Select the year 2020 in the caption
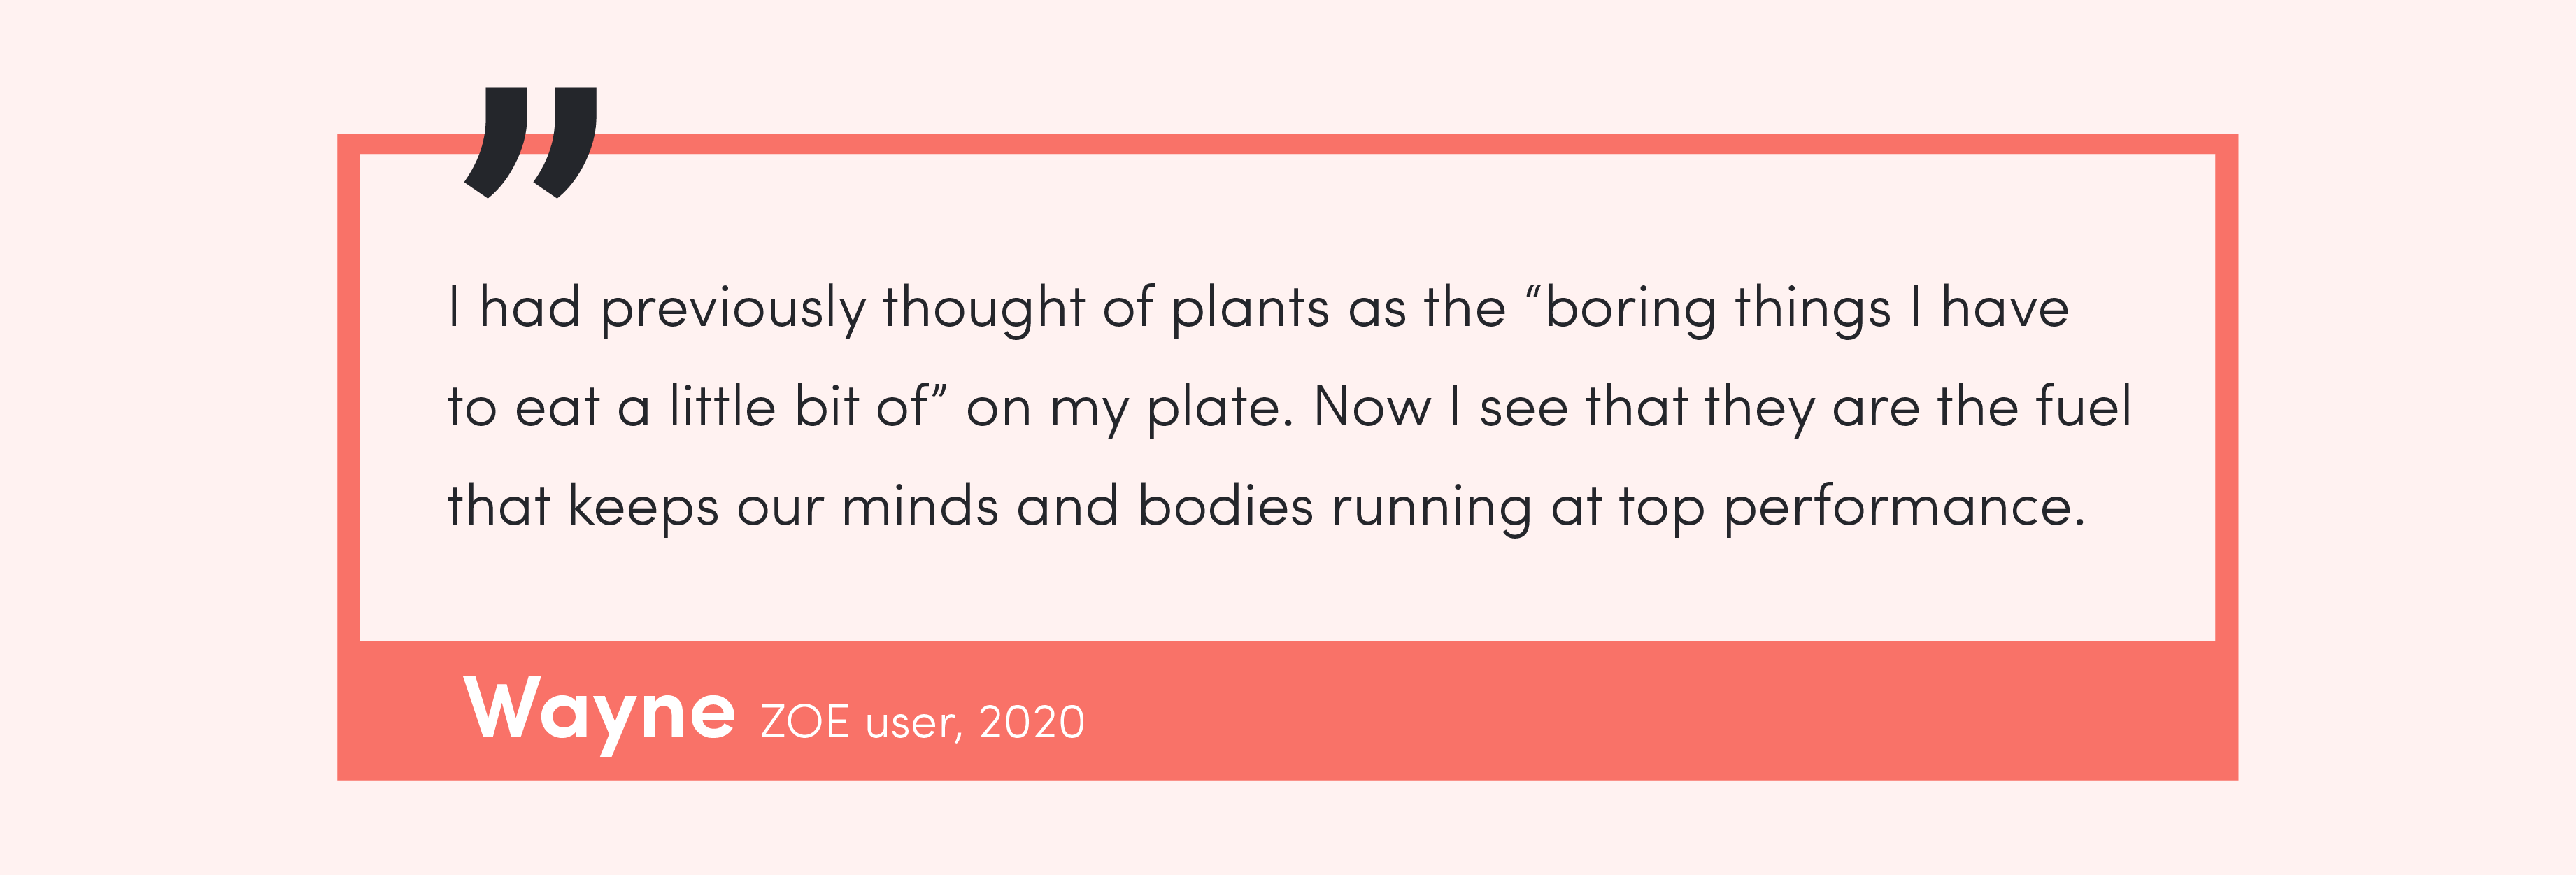Screen dimensions: 2576x875 click(x=1032, y=722)
